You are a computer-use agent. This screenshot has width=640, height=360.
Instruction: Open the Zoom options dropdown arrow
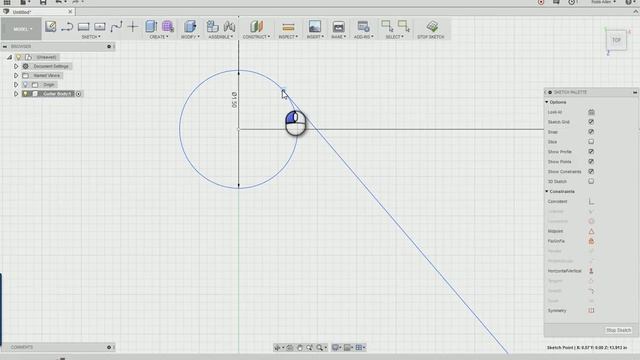[325, 347]
